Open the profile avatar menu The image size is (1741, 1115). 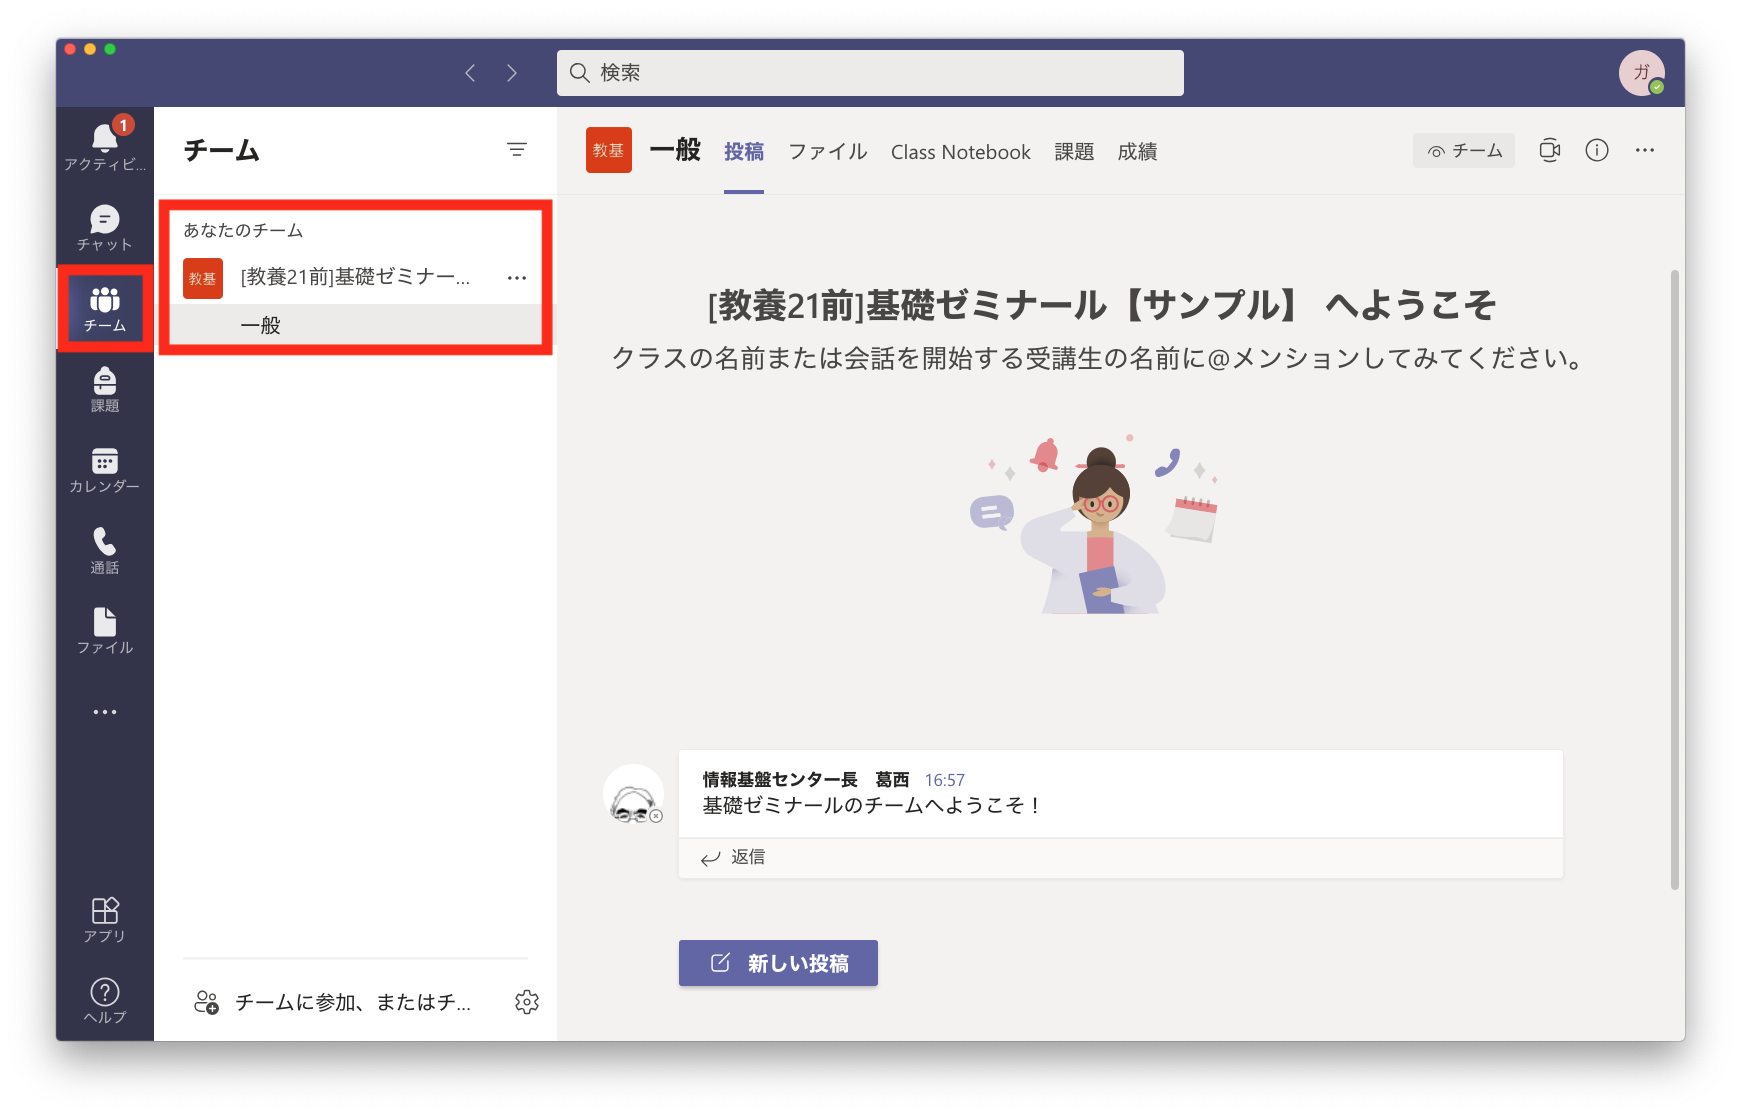[1642, 73]
